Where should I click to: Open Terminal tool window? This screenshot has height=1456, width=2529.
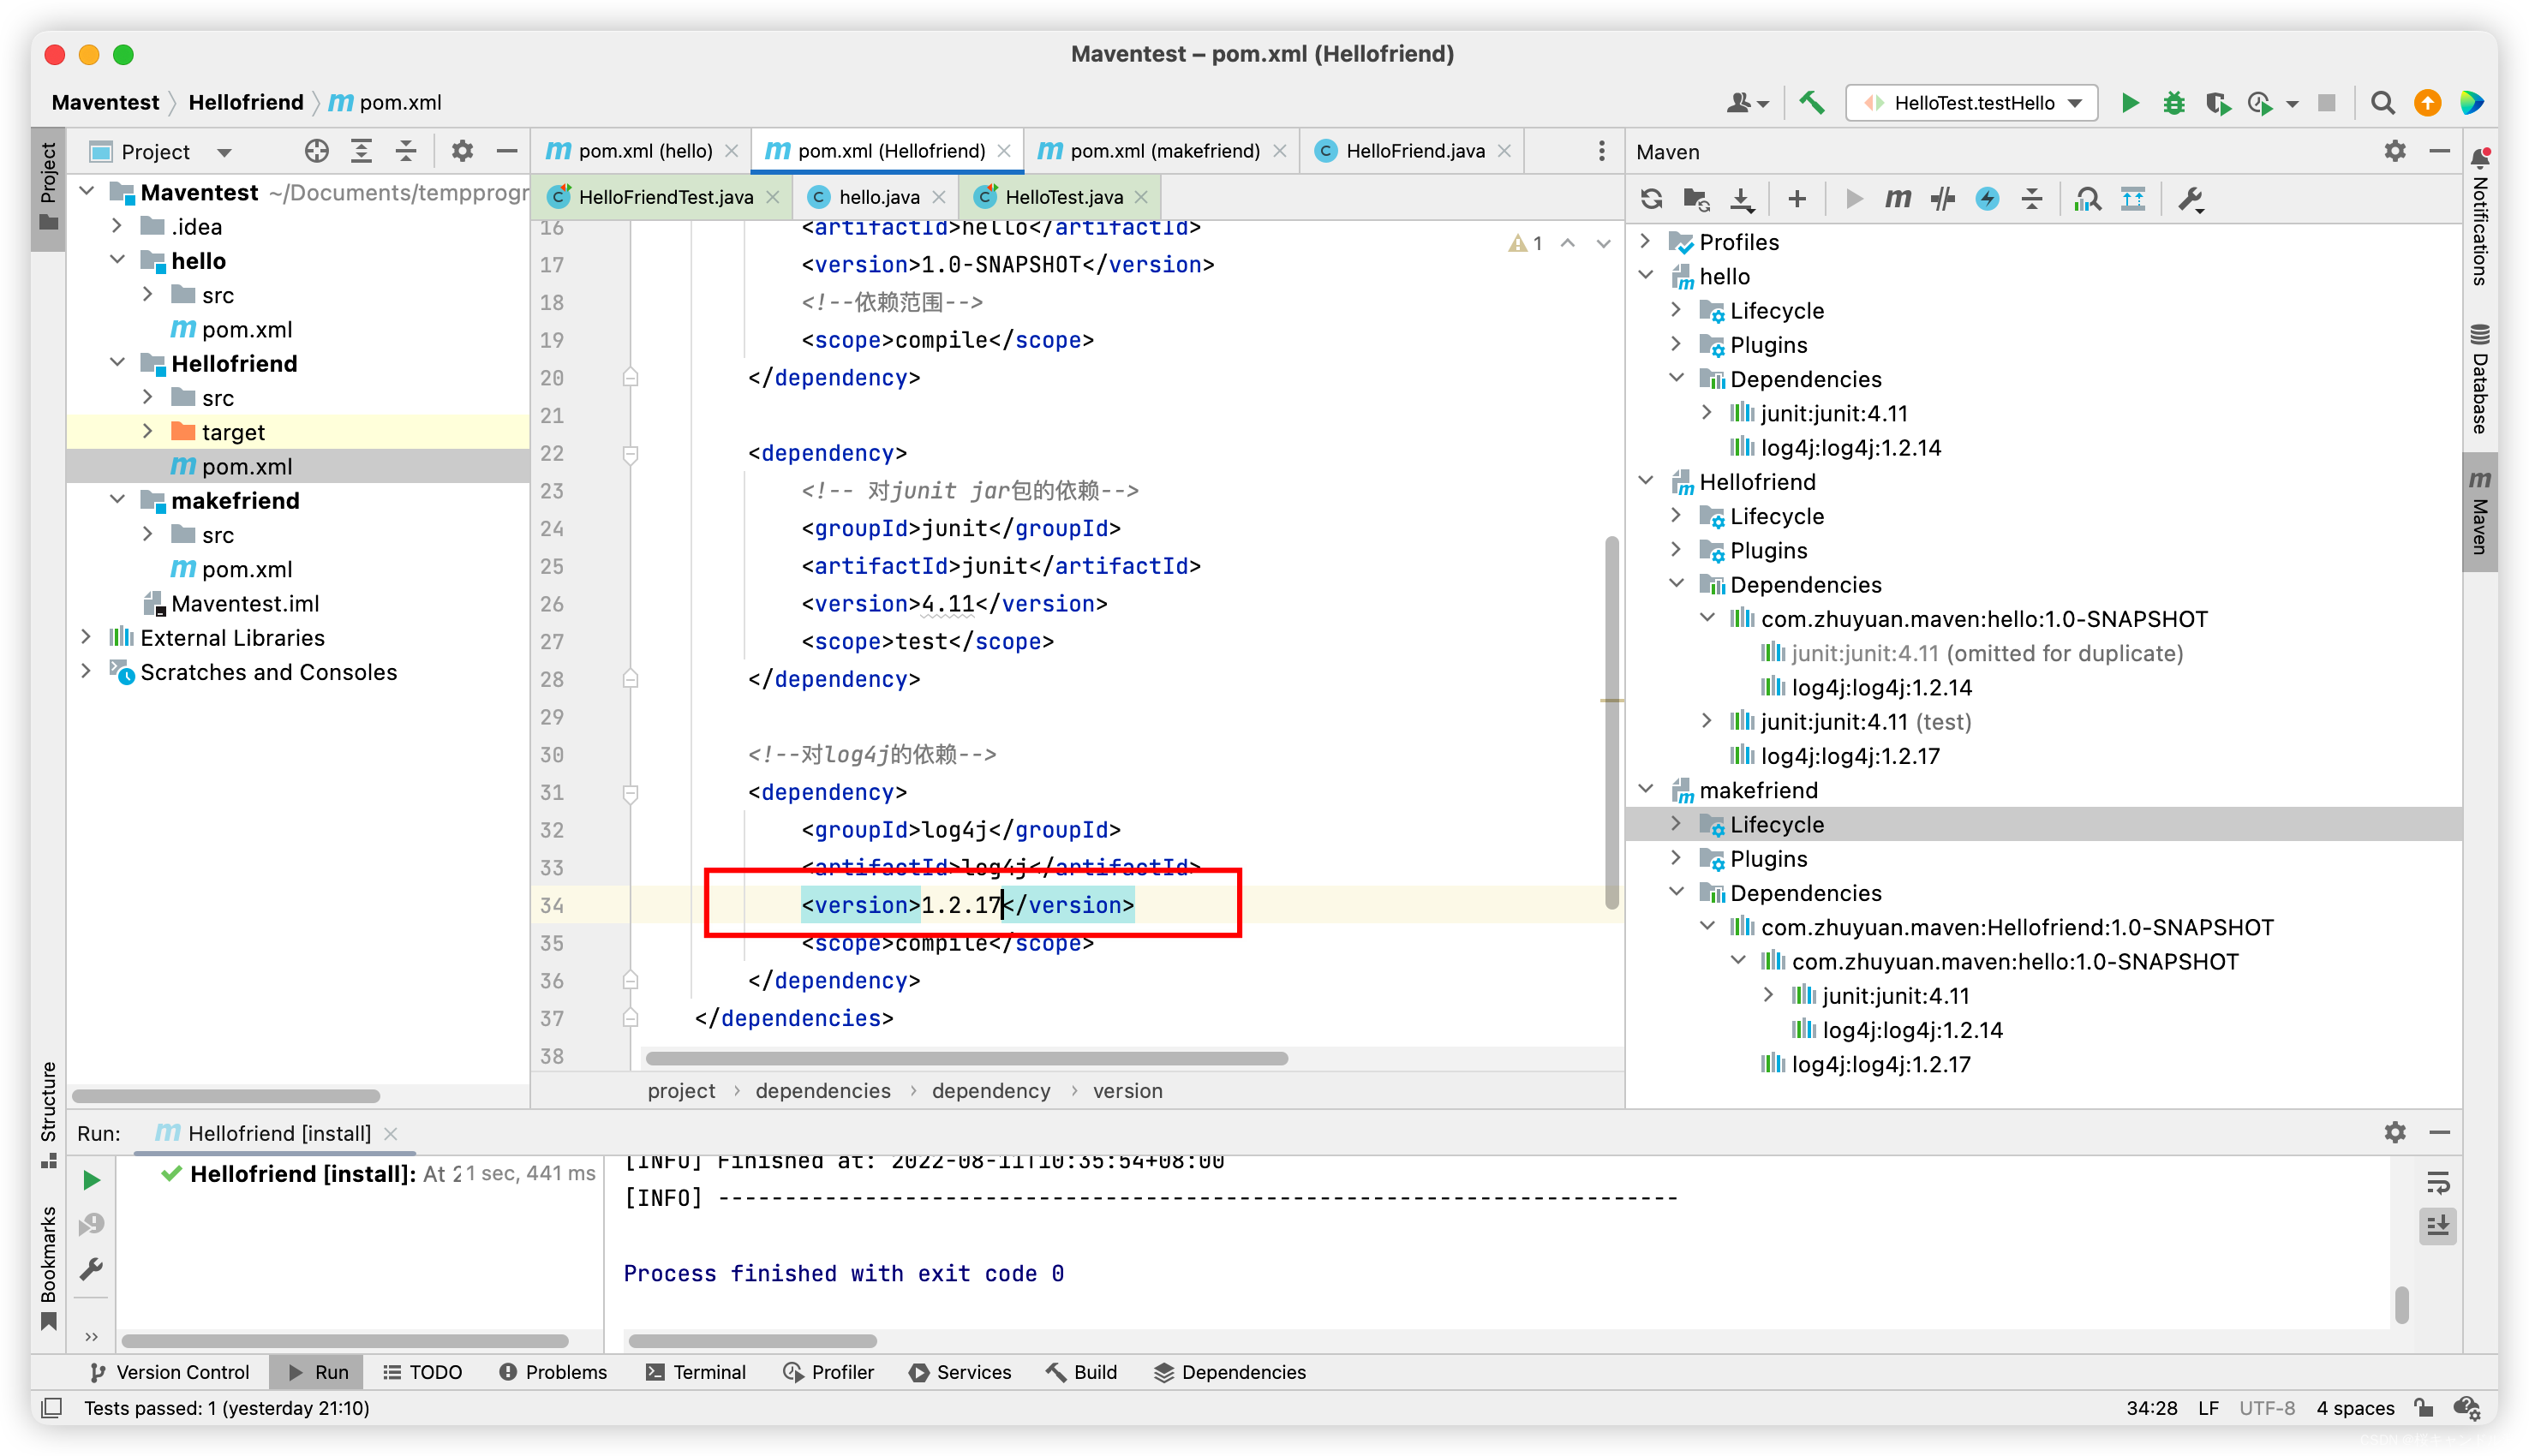(x=696, y=1372)
